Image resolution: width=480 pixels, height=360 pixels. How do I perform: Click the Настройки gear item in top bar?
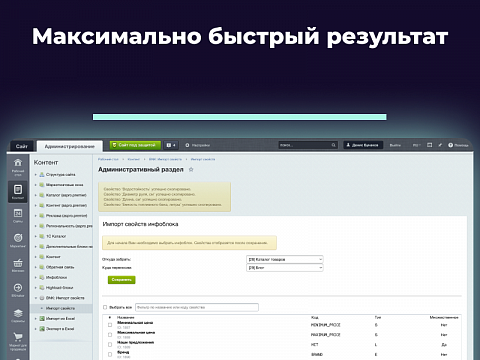click(x=198, y=145)
